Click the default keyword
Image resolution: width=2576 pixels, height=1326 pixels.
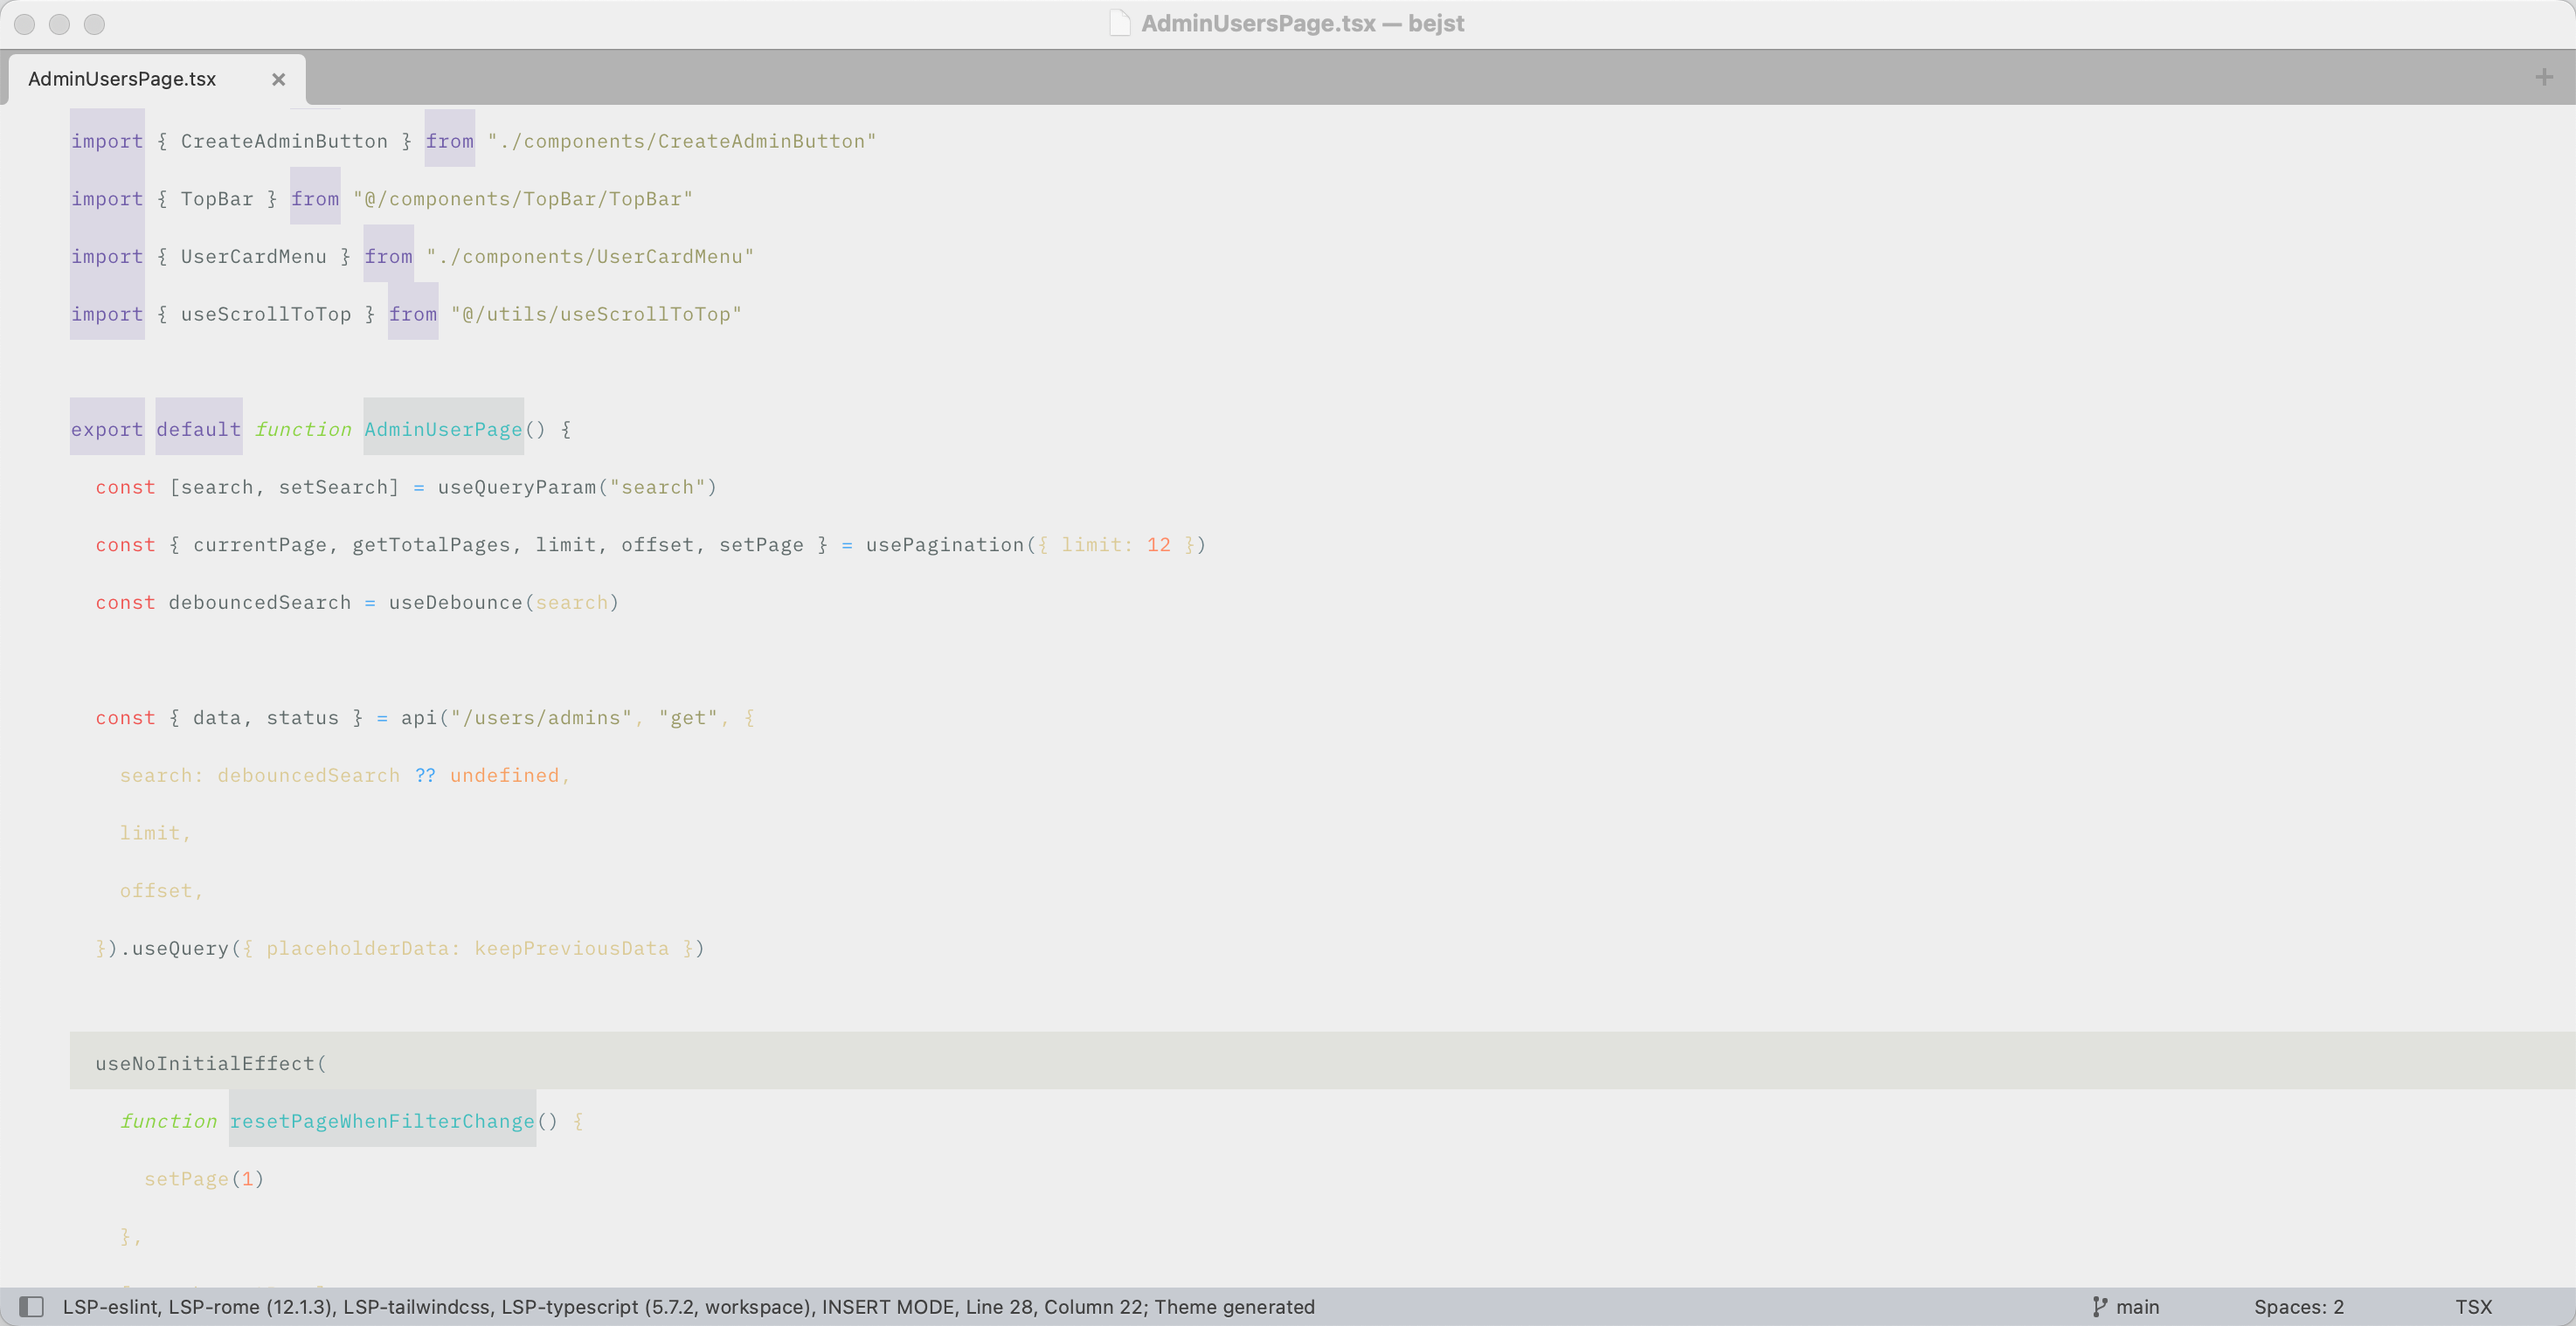pyautogui.click(x=198, y=429)
